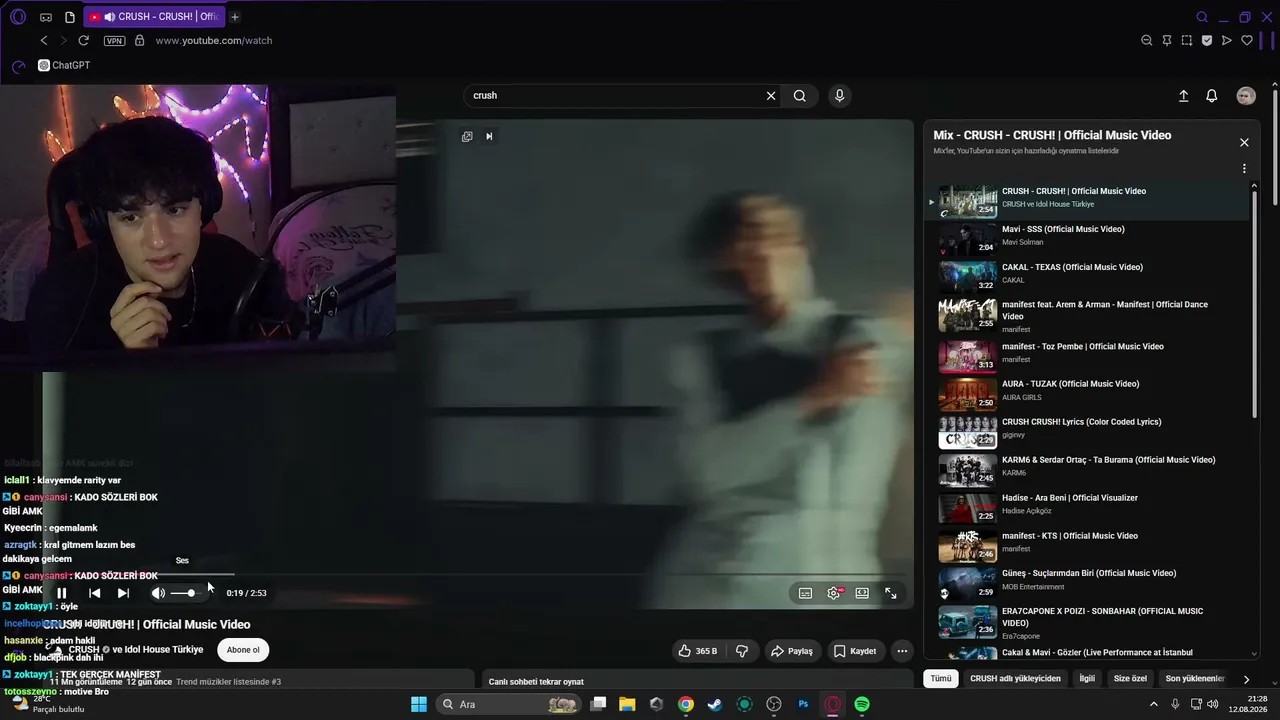Viewport: 1280px width, 720px height.
Task: Open Spotify from the taskbar
Action: coord(862,704)
